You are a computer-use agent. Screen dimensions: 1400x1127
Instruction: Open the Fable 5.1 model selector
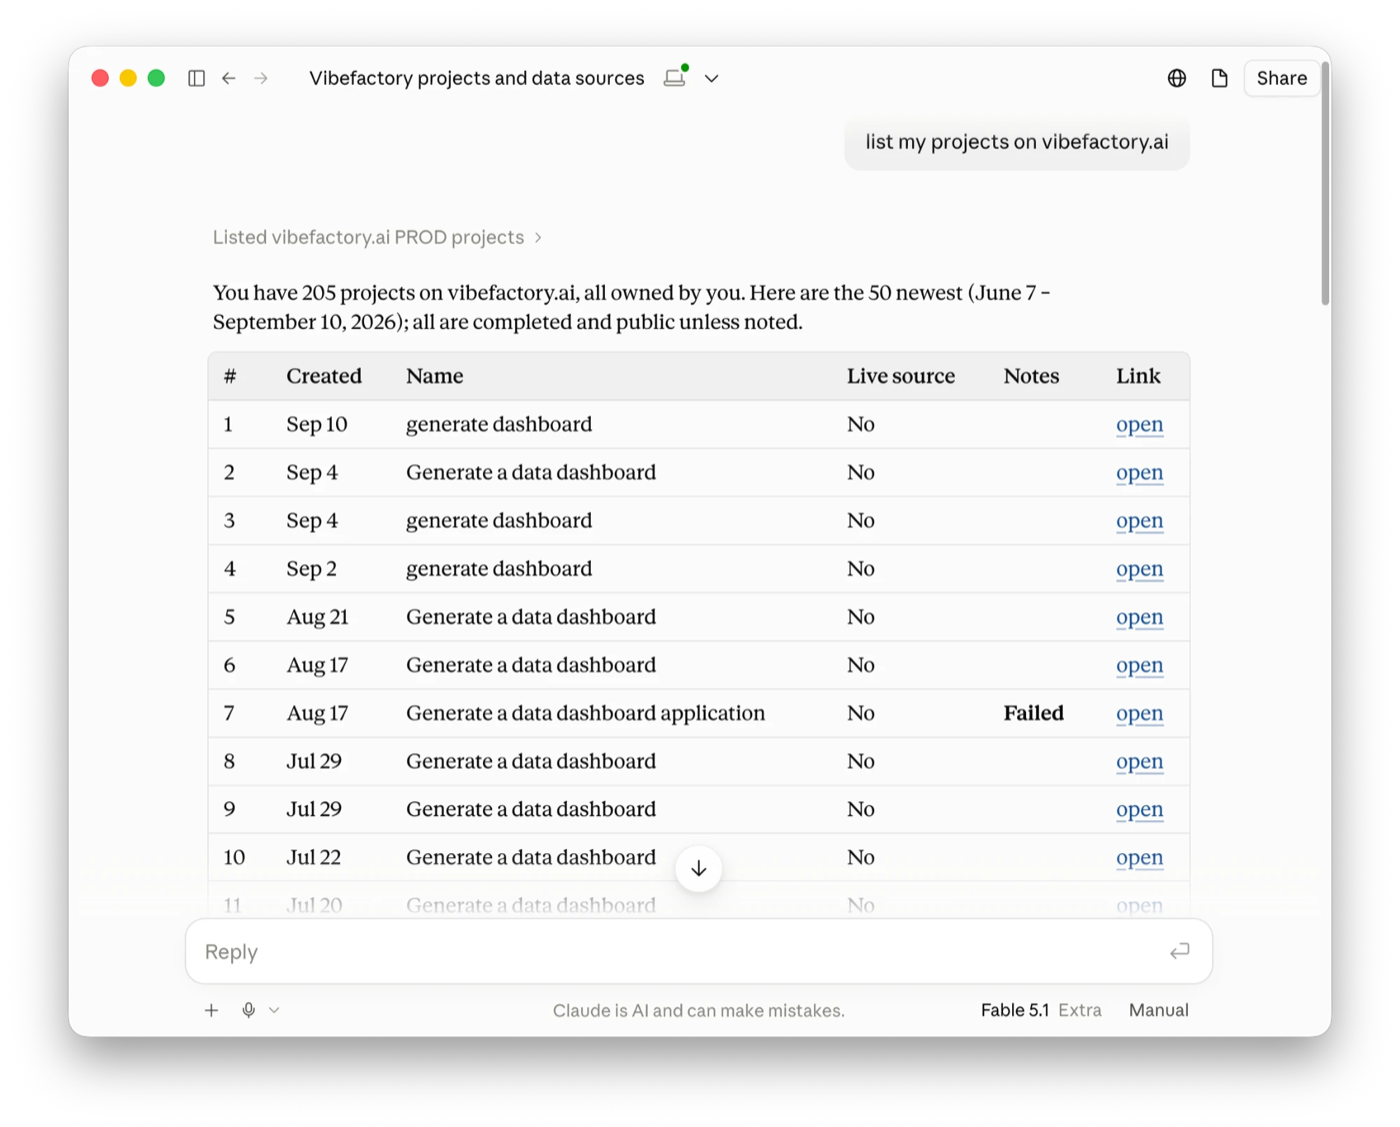pyautogui.click(x=1041, y=1010)
